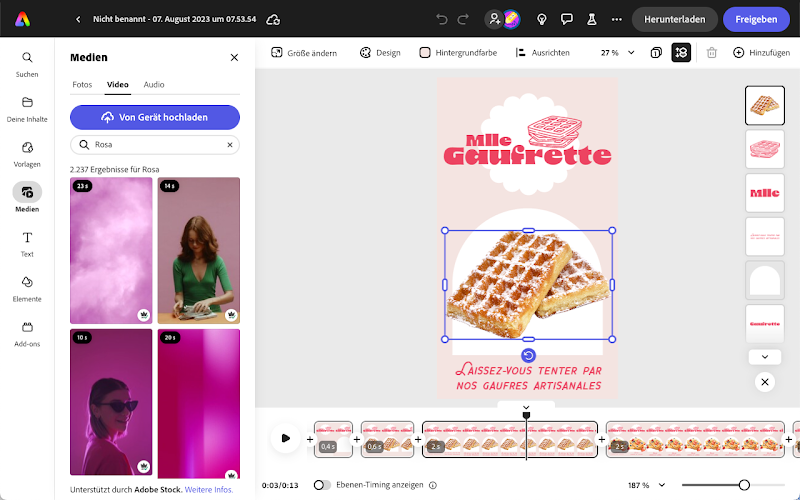The width and height of the screenshot is (800, 500).
Task: Close the Medien panel
Action: (234, 58)
